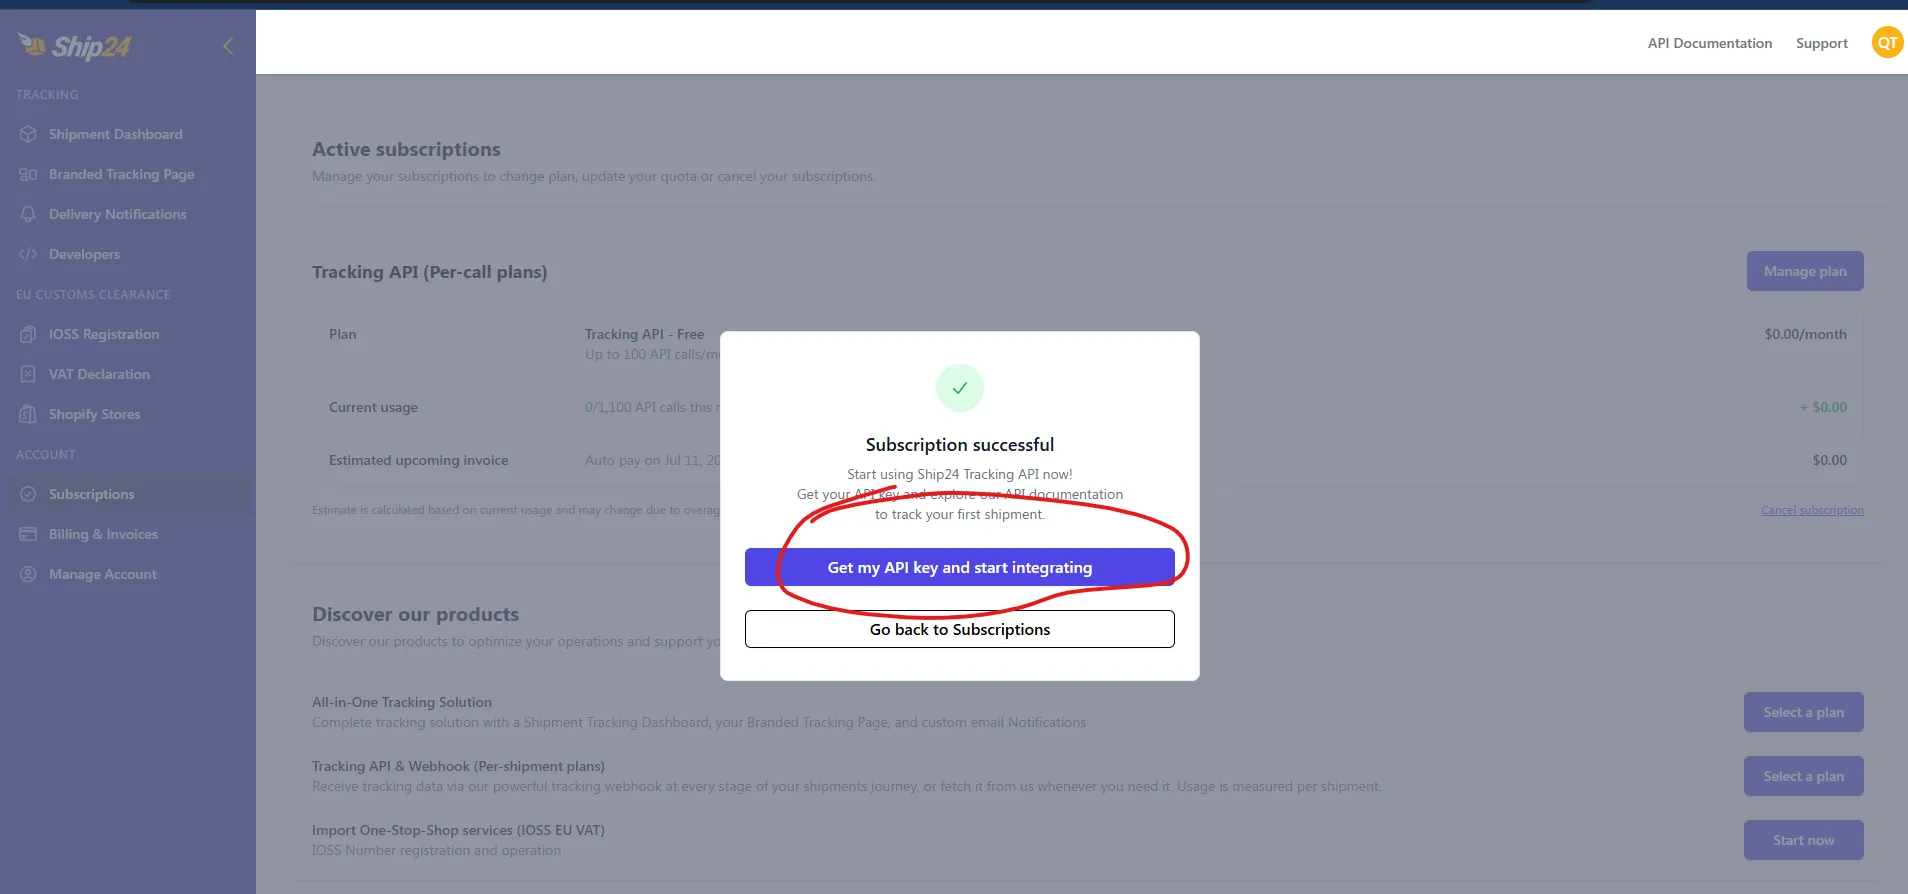Screen dimensions: 1908x894
Task: Go to the Support page
Action: [x=1821, y=43]
